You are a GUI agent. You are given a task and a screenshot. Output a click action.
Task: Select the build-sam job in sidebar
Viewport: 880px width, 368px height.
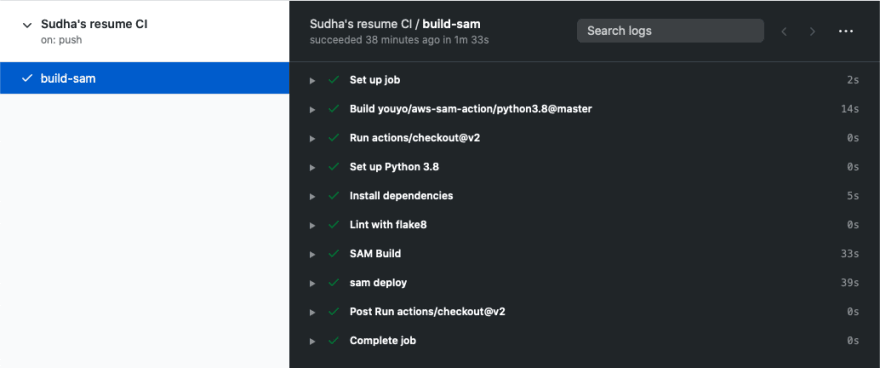144,78
